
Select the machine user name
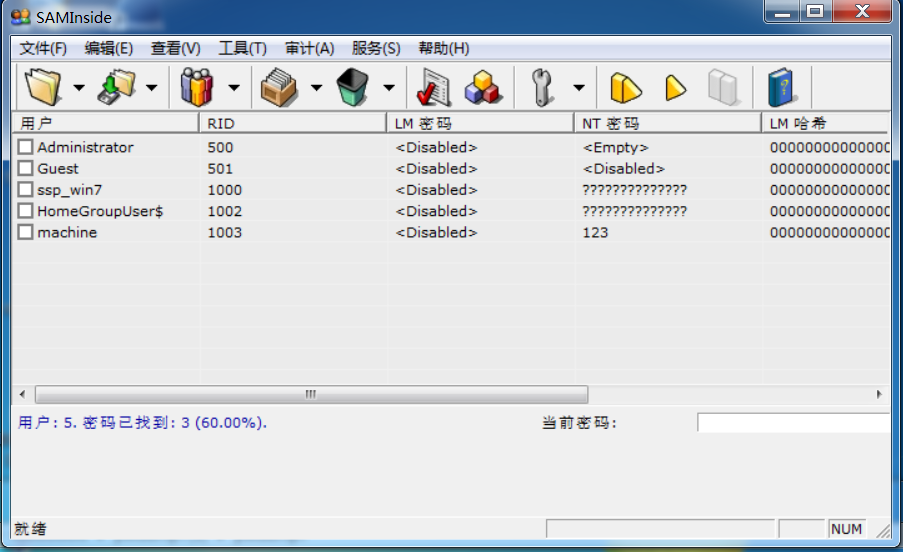click(67, 233)
